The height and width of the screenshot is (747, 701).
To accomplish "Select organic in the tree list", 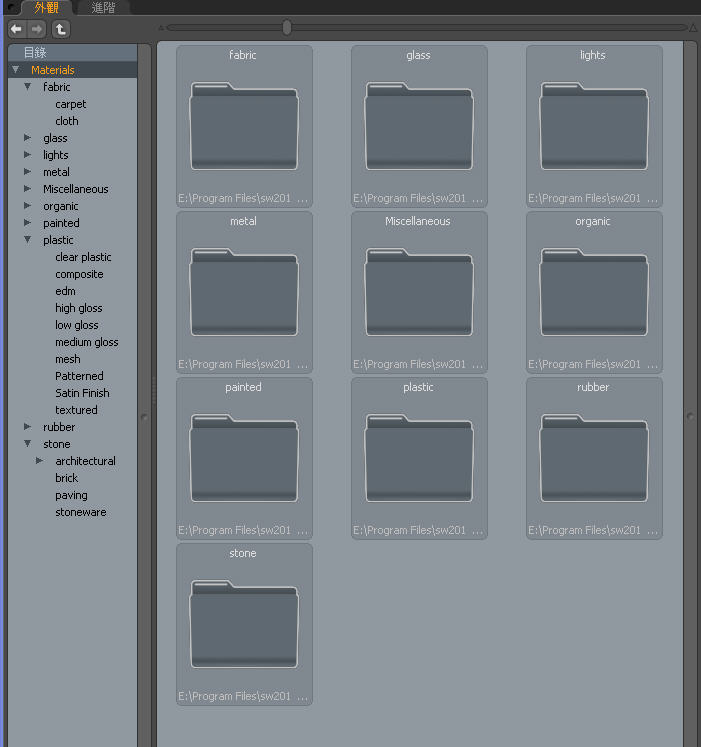I will (x=61, y=206).
